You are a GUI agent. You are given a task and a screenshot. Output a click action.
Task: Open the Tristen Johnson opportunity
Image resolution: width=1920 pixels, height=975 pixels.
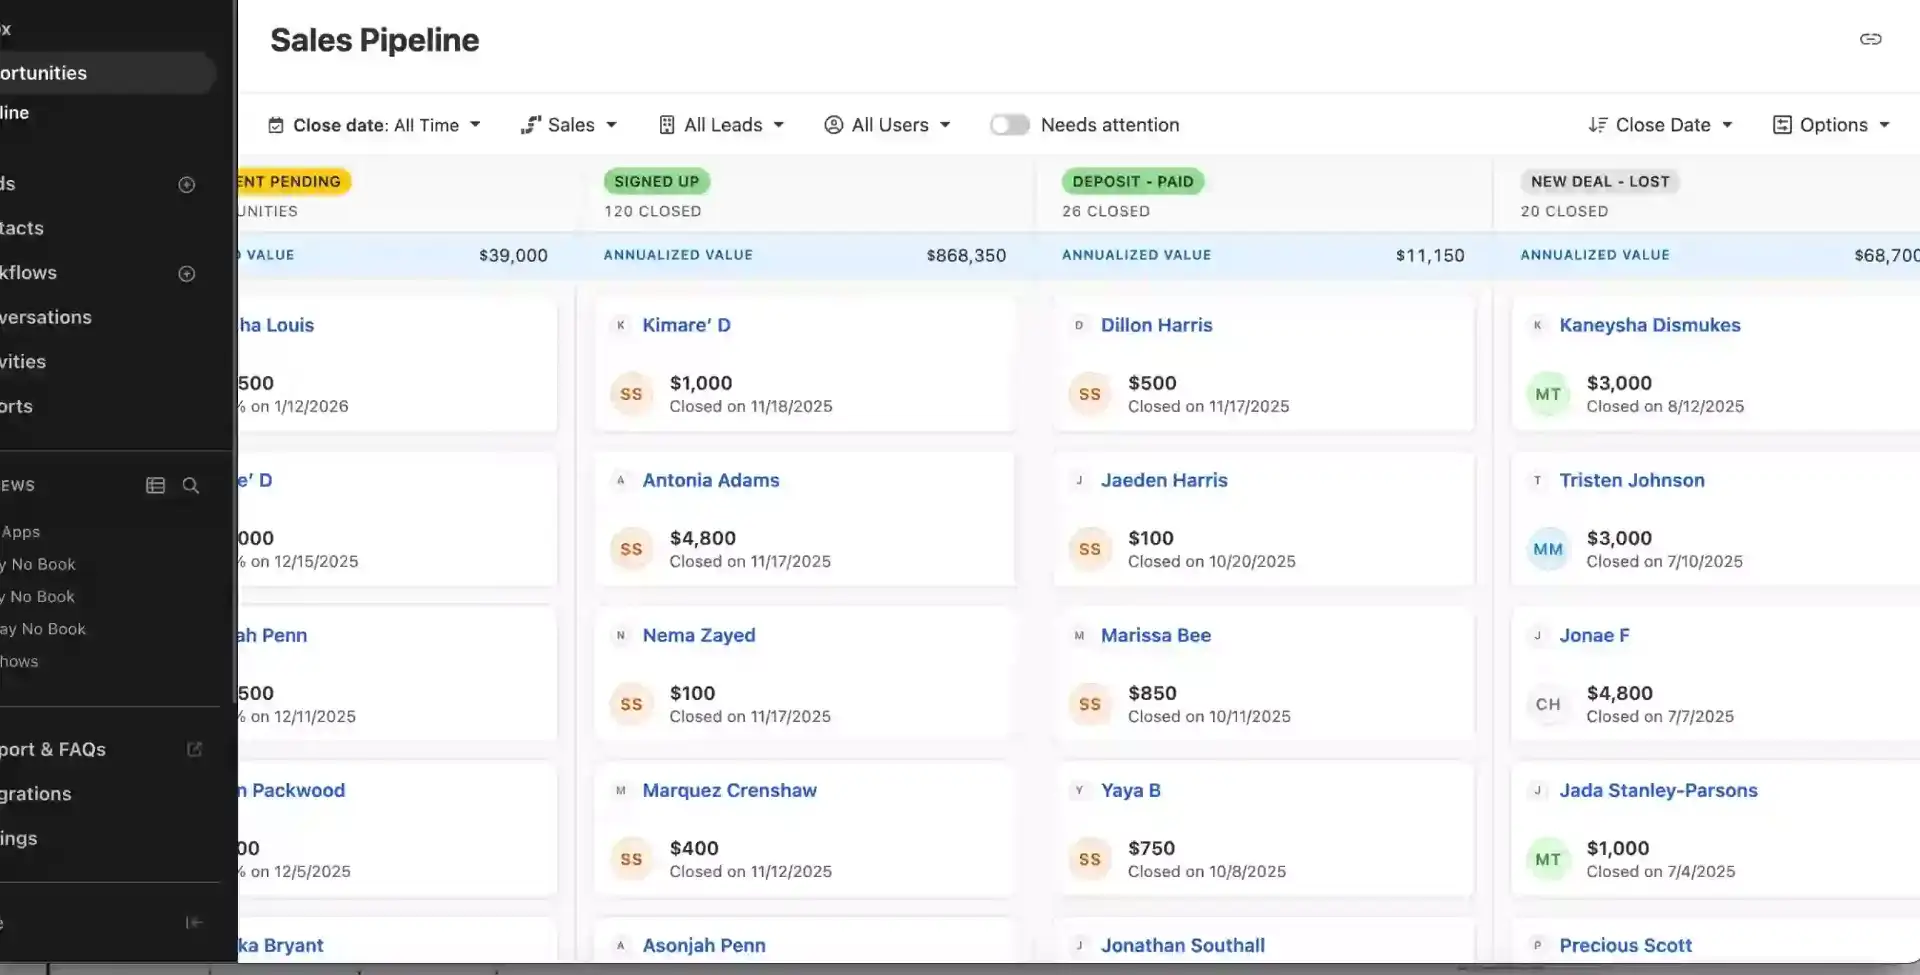tap(1632, 480)
